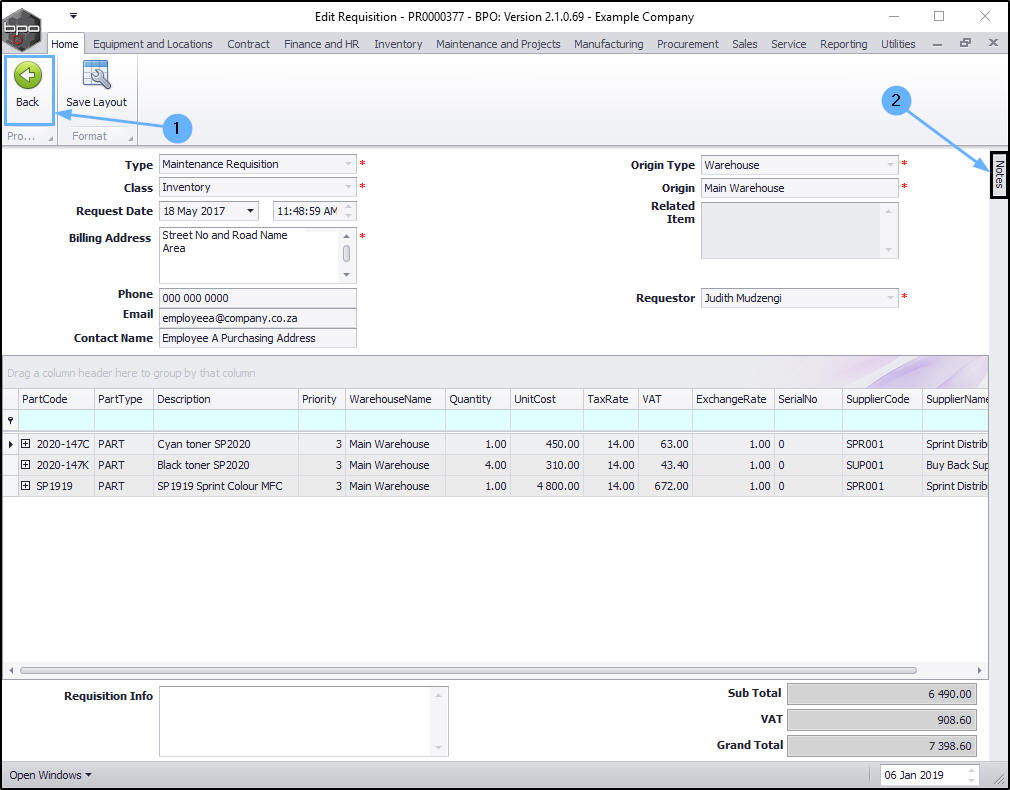
Task: Select SP1919 Sprint Colour MFC cell
Action: pyautogui.click(x=226, y=486)
